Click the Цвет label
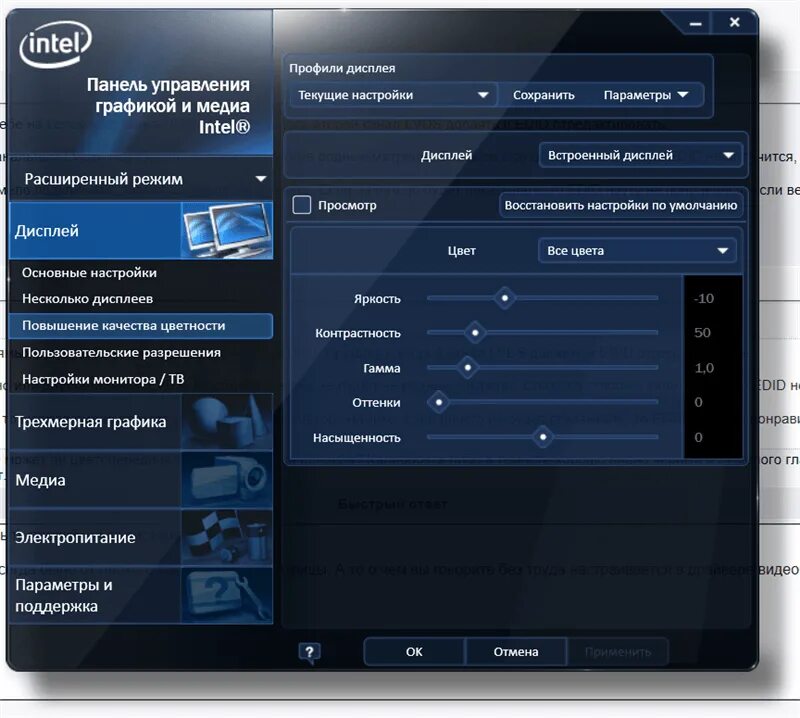The width and height of the screenshot is (800, 718). (461, 251)
